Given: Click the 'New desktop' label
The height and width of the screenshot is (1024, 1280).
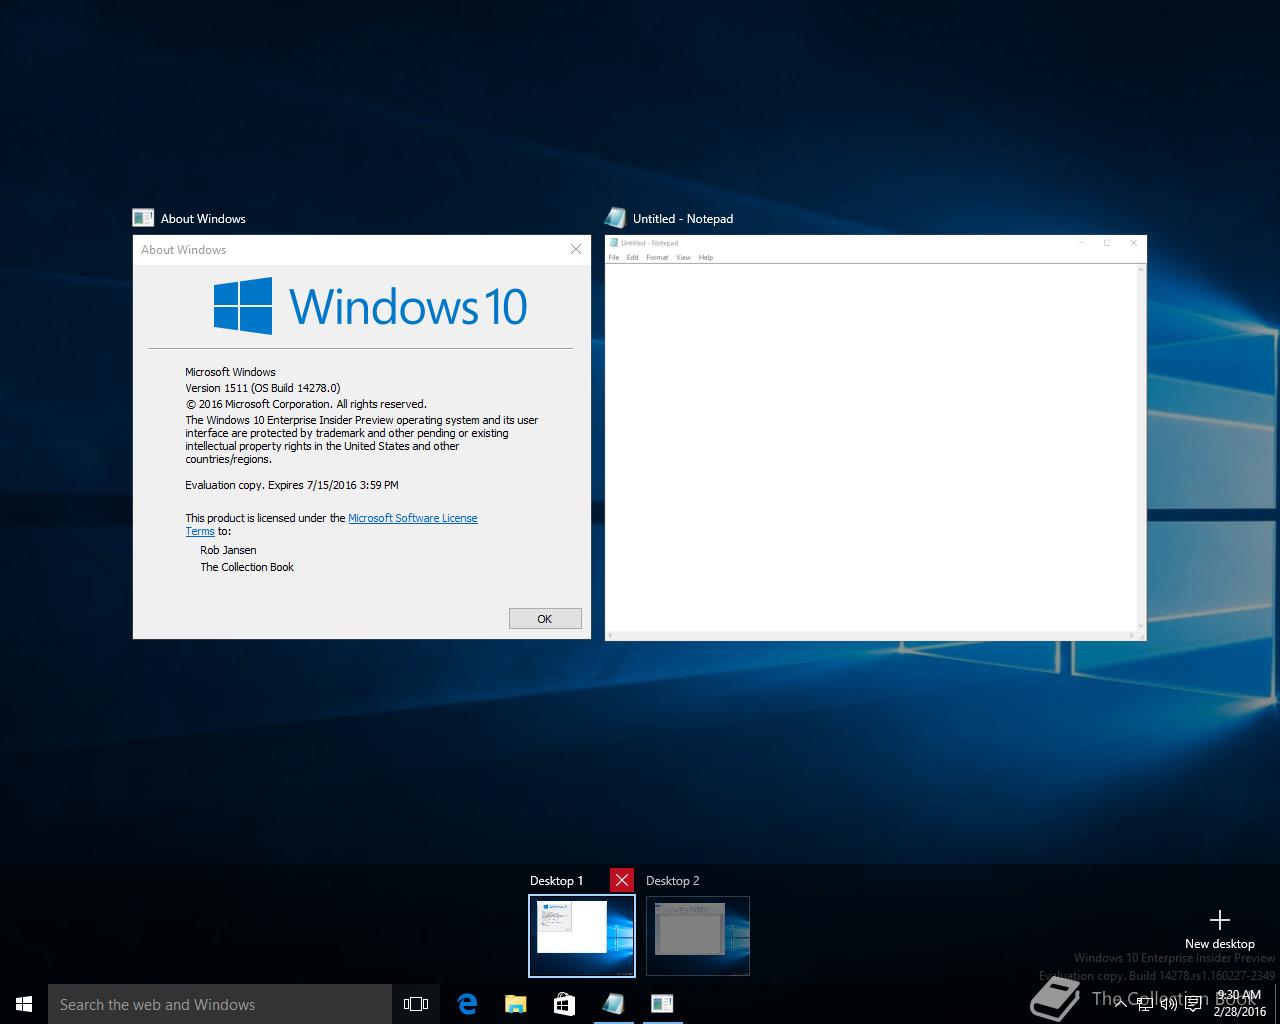Looking at the screenshot, I should (x=1219, y=943).
